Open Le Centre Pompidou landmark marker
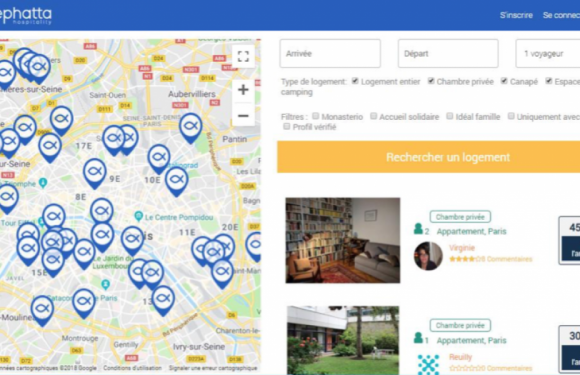Screen dimensions: 580x375 click(x=138, y=216)
